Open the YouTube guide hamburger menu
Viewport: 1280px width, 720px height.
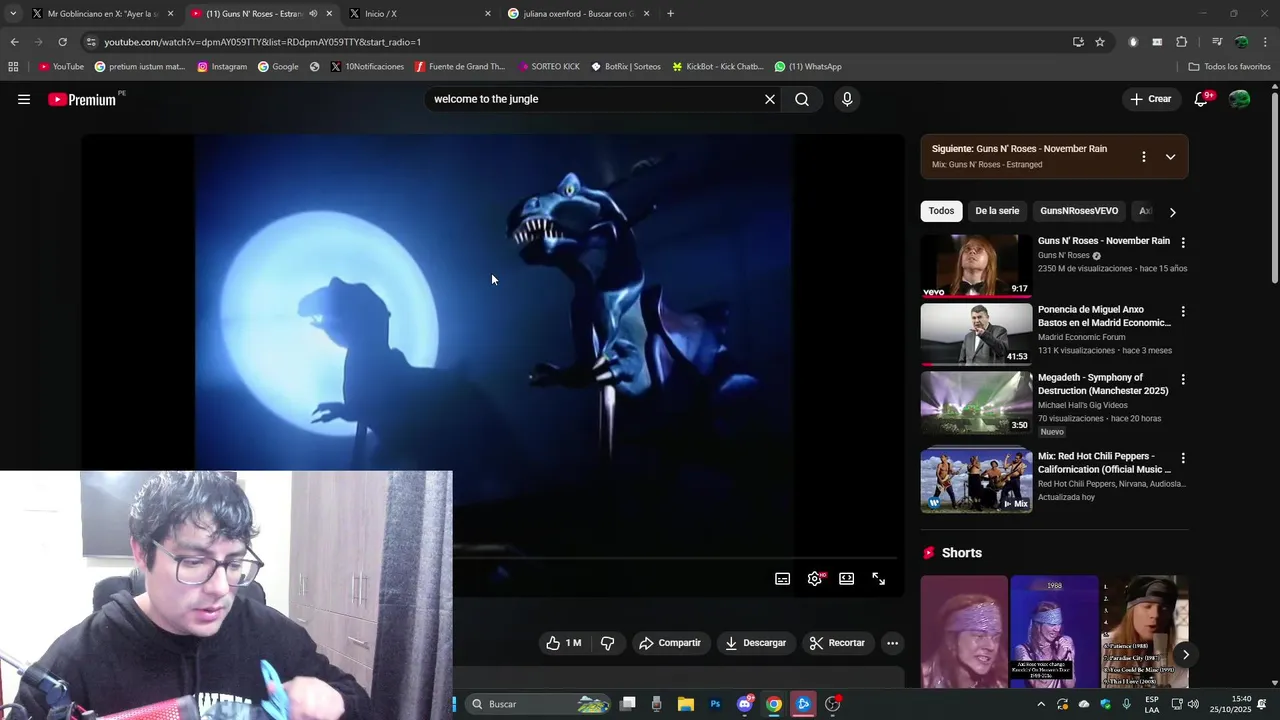(24, 99)
